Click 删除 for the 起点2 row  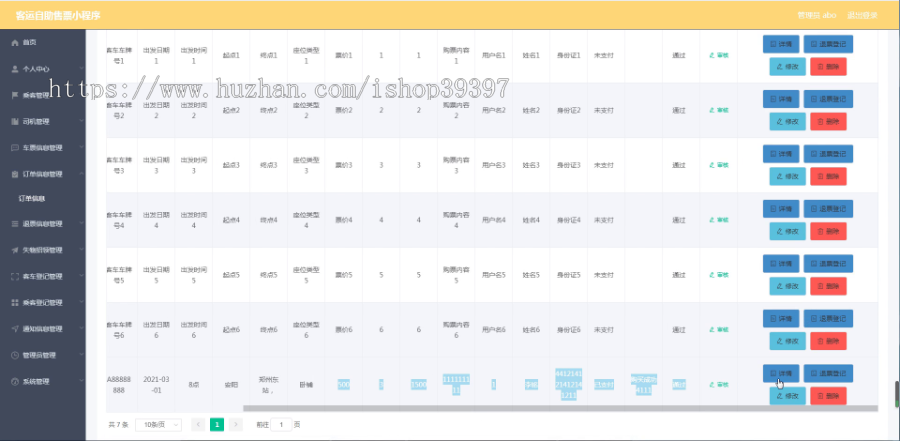828,122
